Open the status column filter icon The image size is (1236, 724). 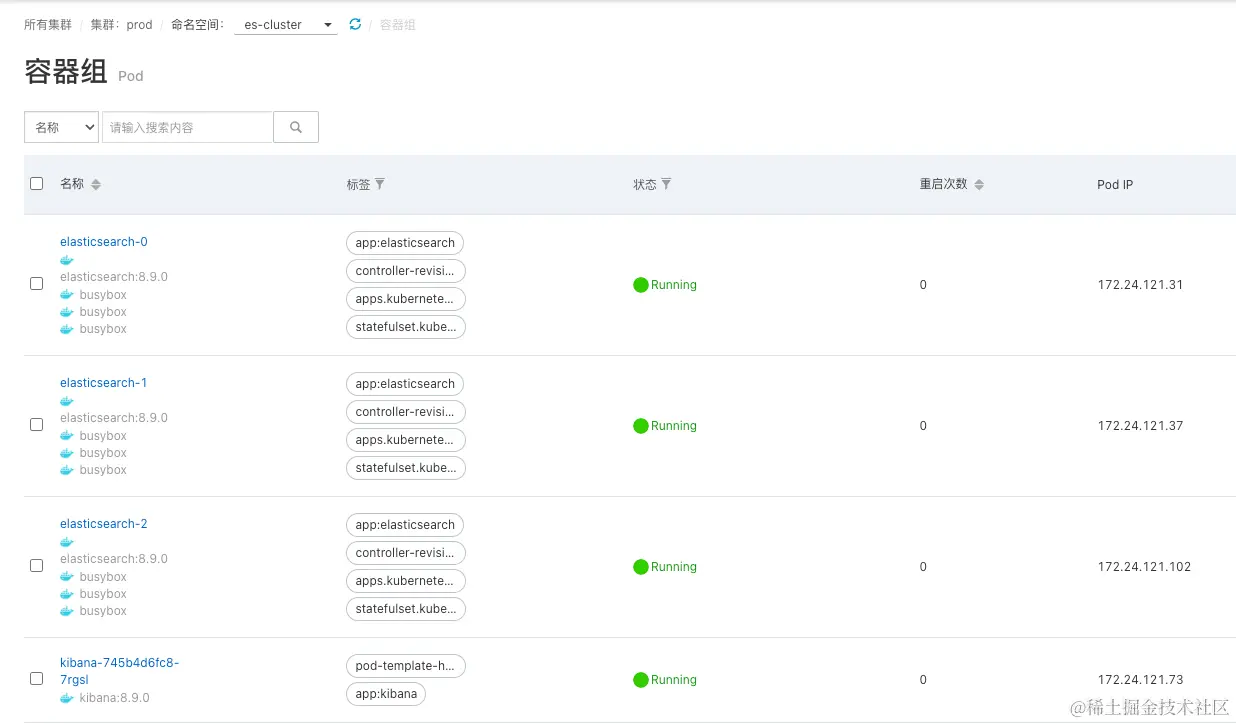[666, 184]
